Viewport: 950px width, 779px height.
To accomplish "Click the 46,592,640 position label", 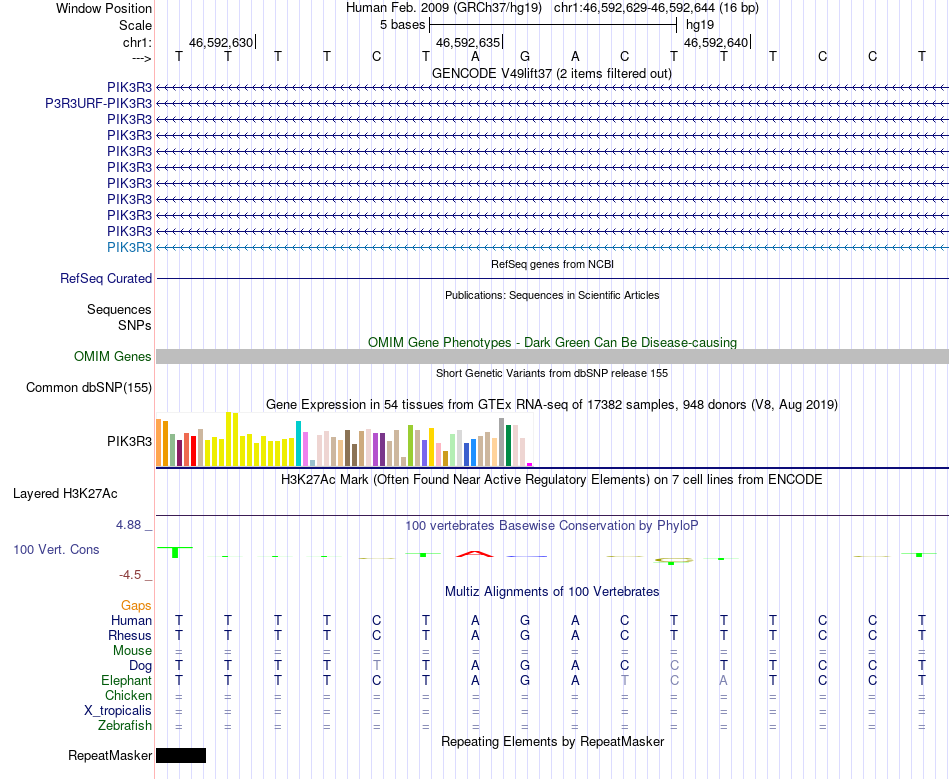I will tap(716, 42).
